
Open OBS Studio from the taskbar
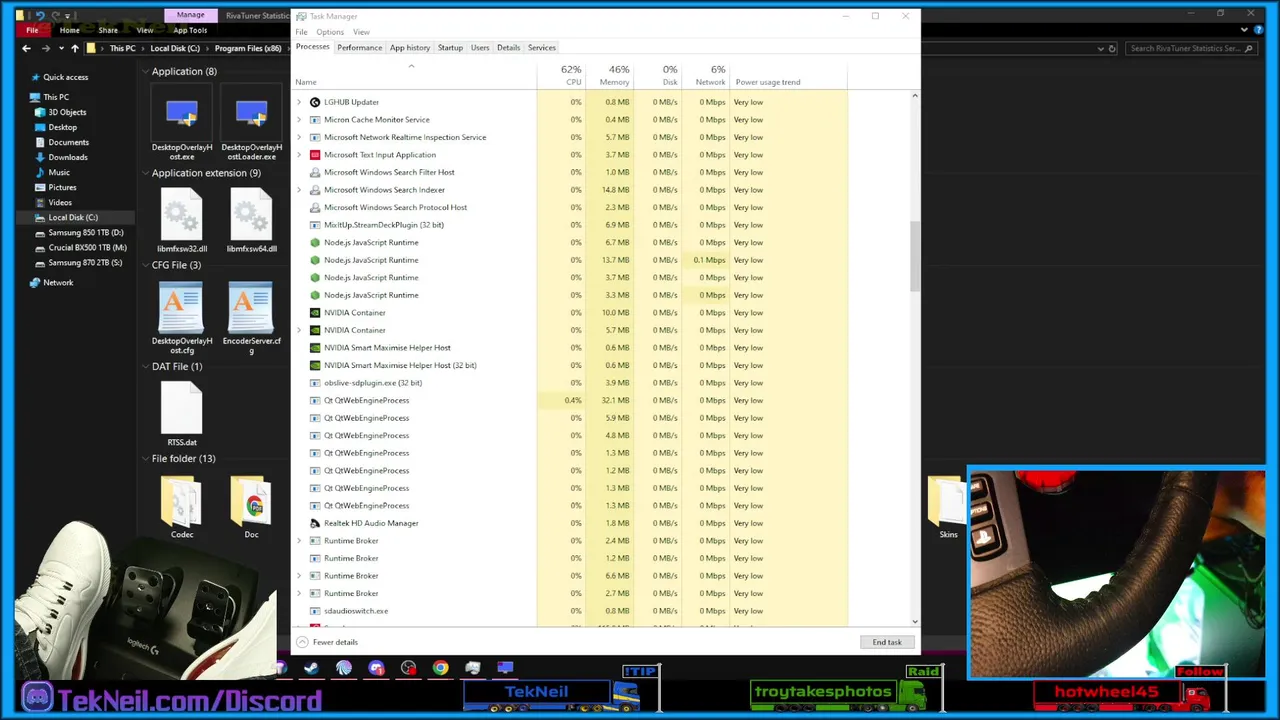coord(408,668)
